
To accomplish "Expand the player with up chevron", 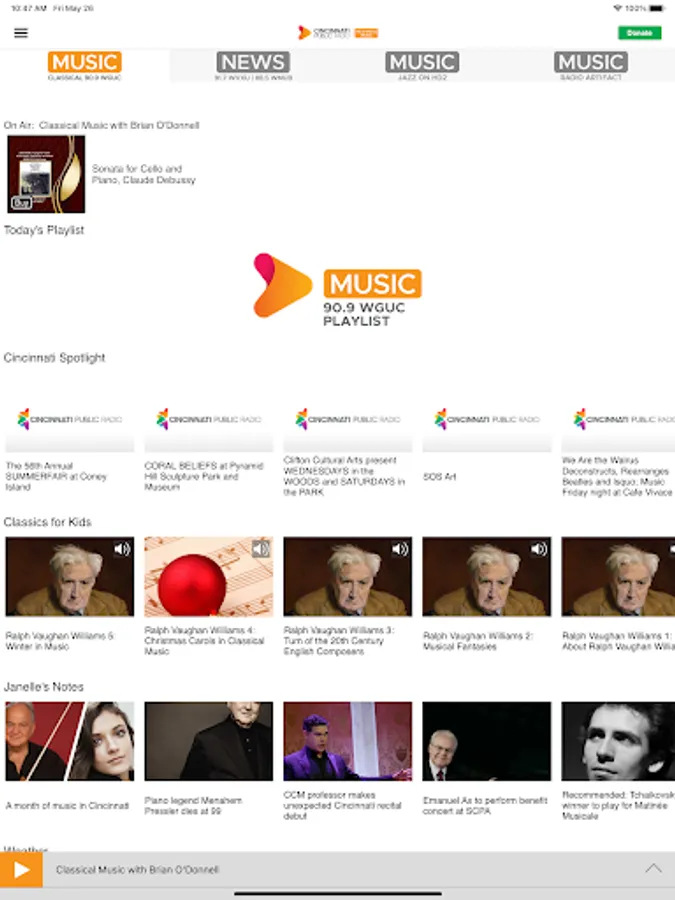I will (653, 868).
